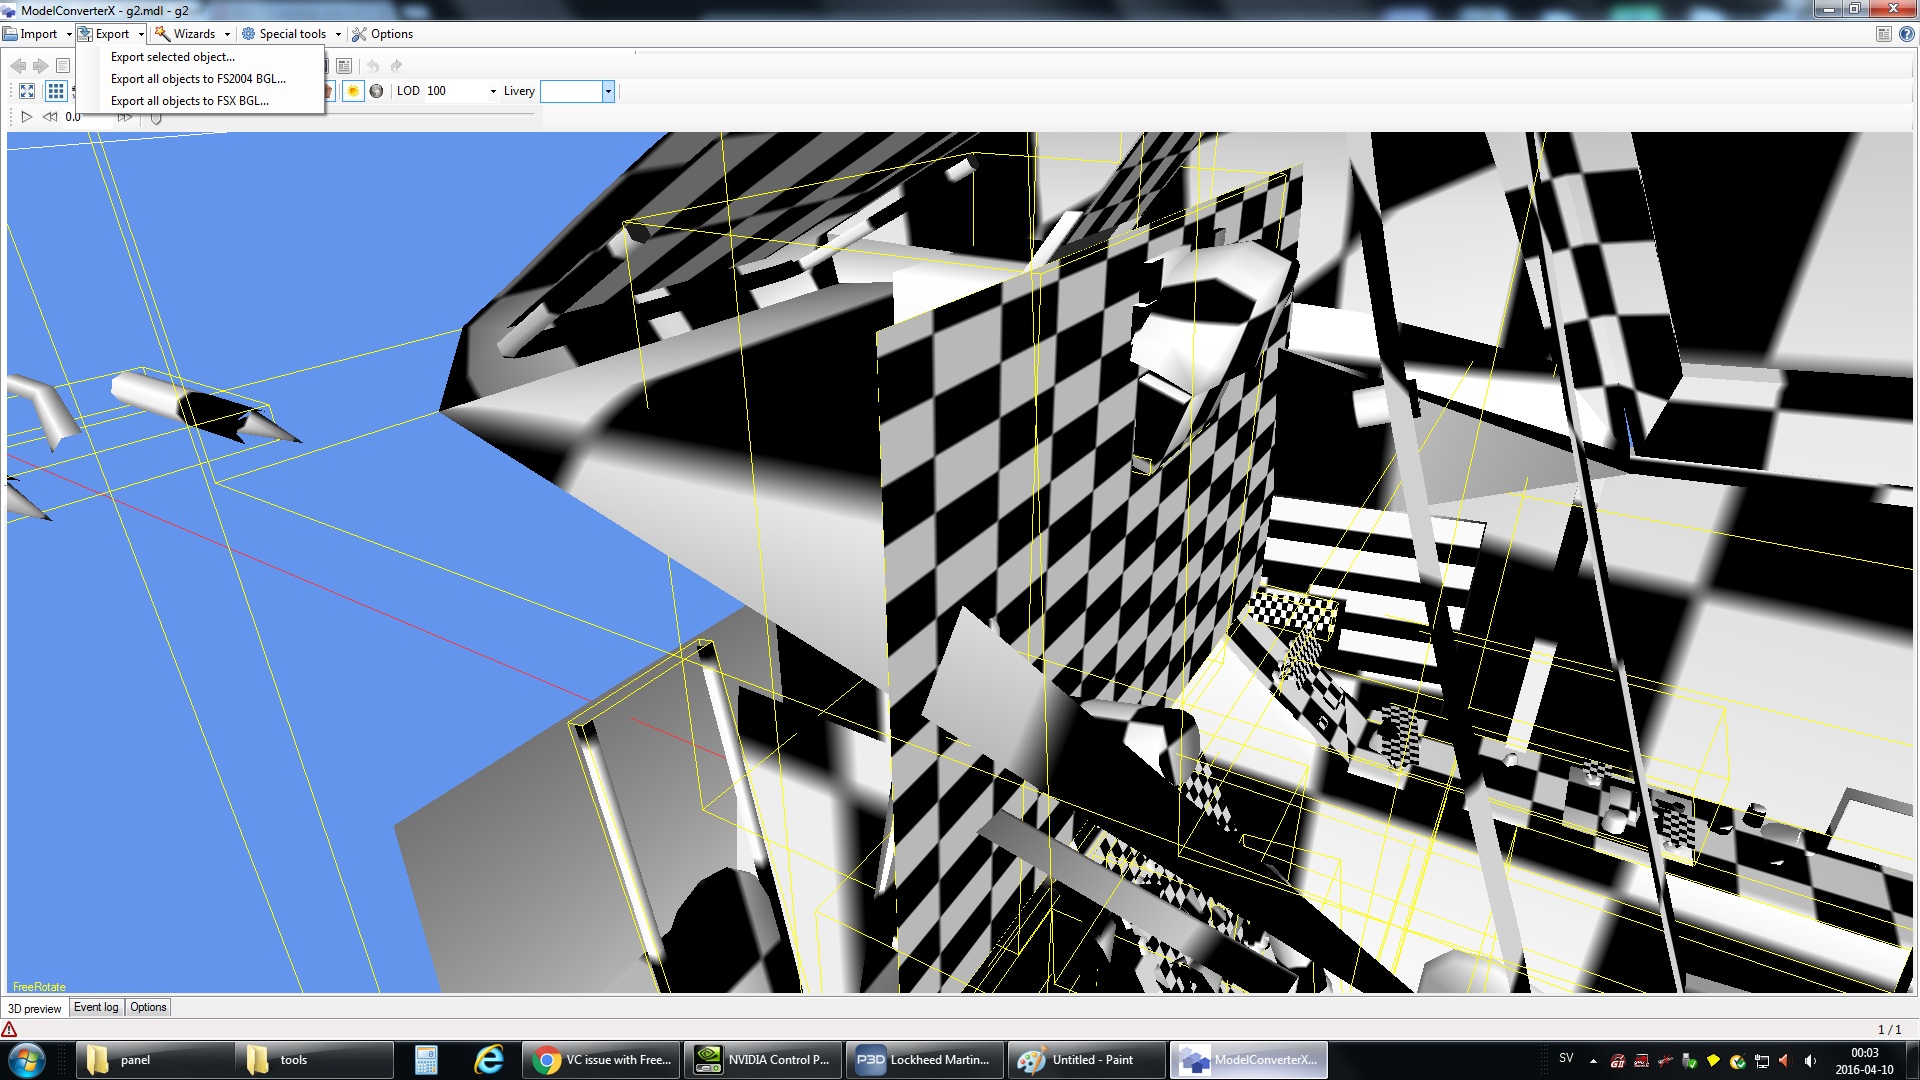
Task: Click the rewind animation icon
Action: [x=50, y=117]
